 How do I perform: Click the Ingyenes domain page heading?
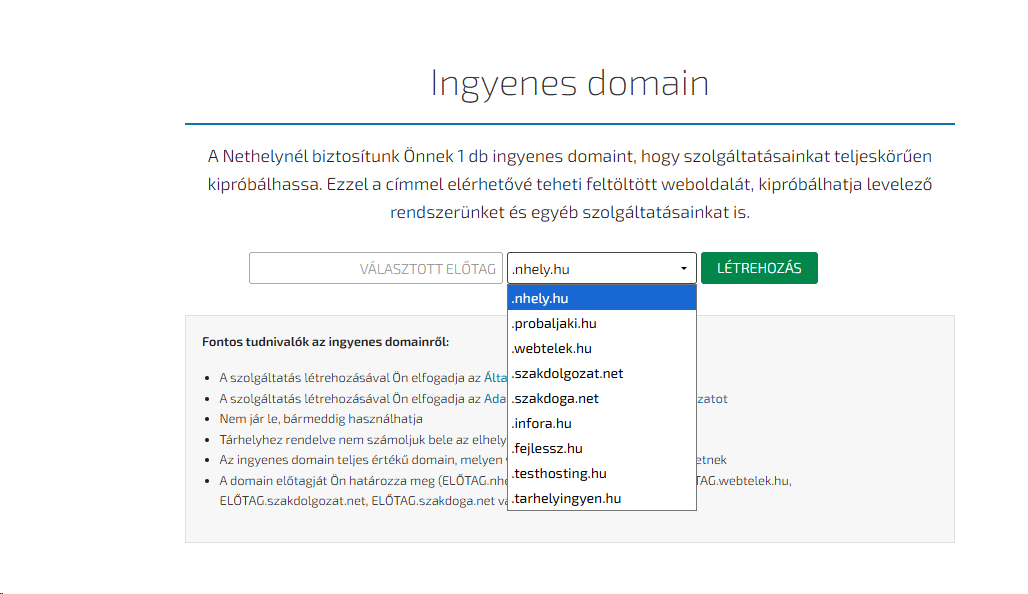point(569,83)
